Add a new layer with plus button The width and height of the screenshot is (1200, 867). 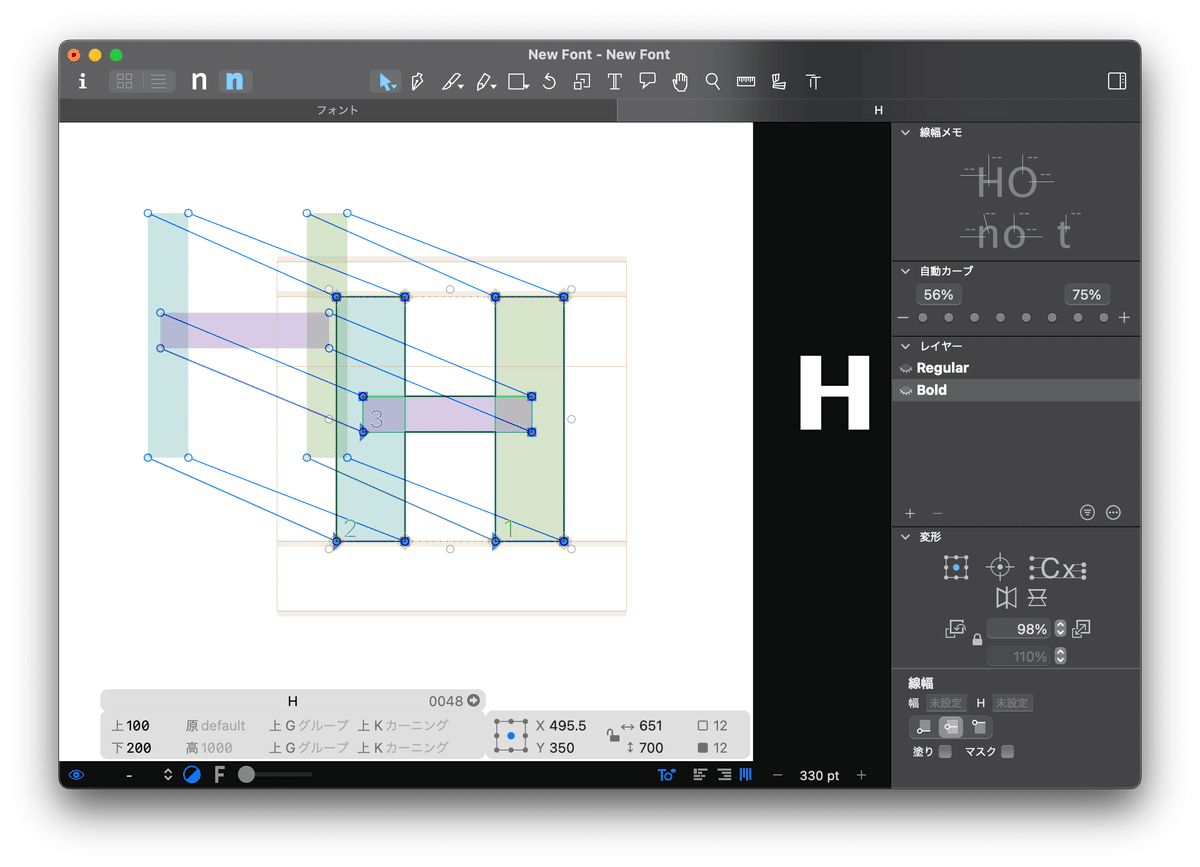click(910, 513)
